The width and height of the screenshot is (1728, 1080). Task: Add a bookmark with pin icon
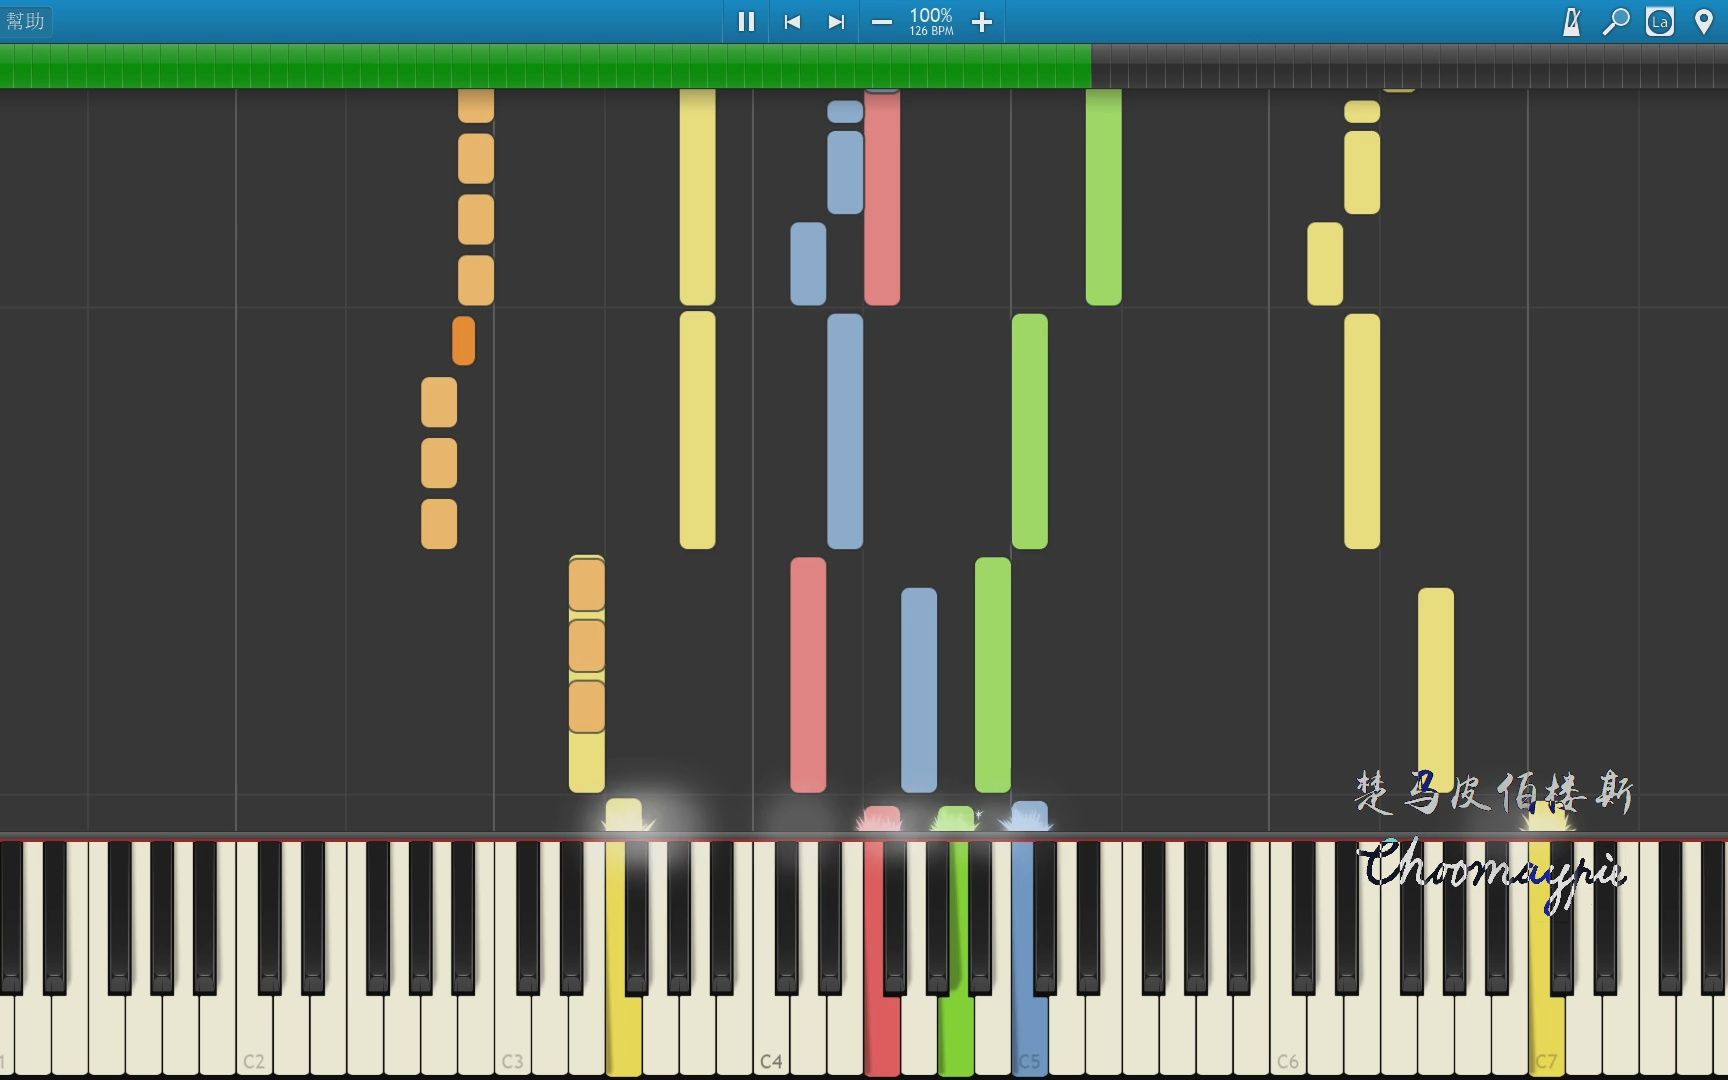(x=1704, y=22)
